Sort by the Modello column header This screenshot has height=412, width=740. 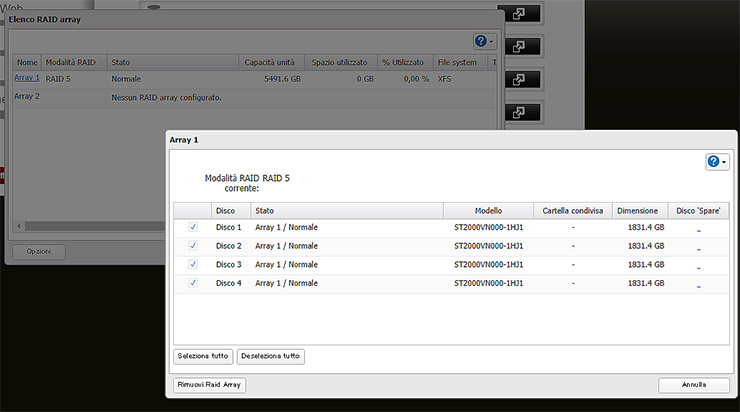pyautogui.click(x=489, y=211)
